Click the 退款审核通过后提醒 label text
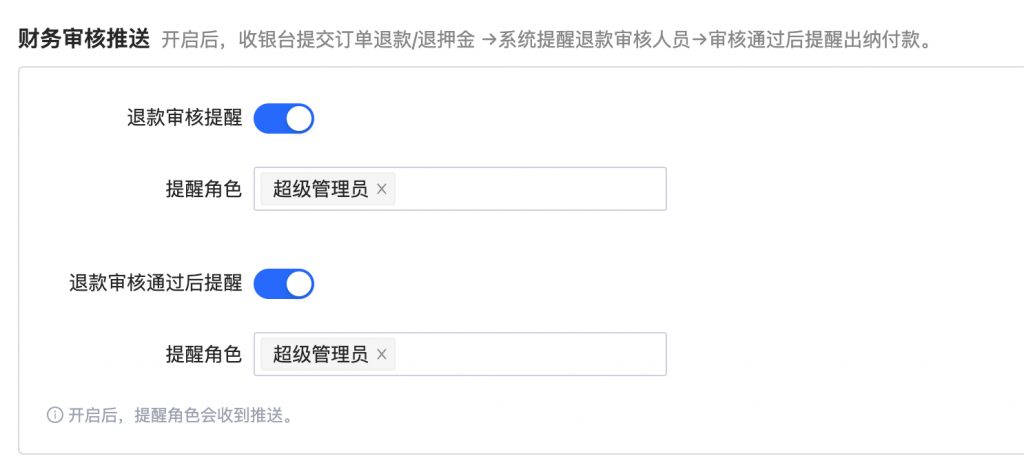1024x474 pixels. [155, 284]
